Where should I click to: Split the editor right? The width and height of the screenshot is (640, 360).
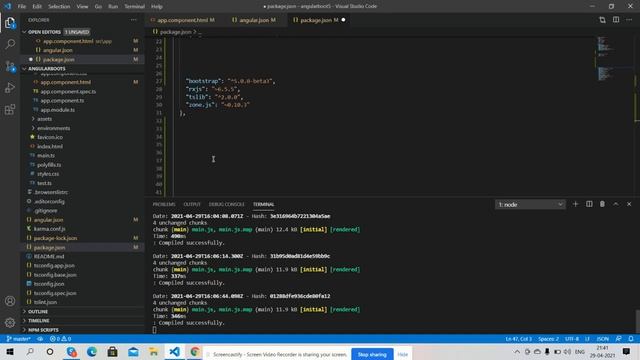coord(616,20)
